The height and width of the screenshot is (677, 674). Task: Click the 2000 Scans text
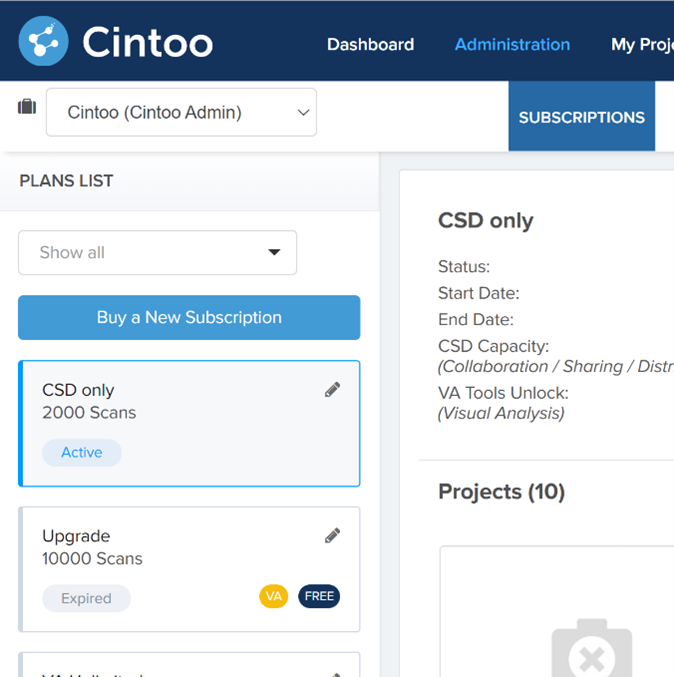[89, 413]
